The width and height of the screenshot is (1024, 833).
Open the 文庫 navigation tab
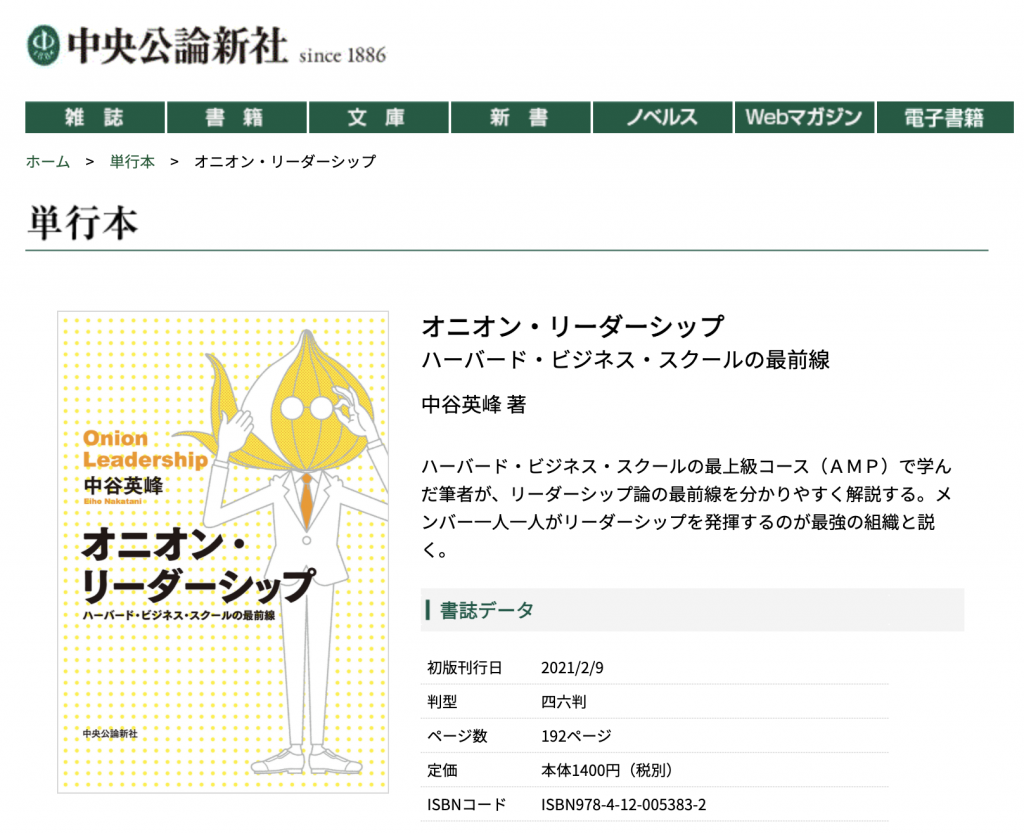(379, 118)
